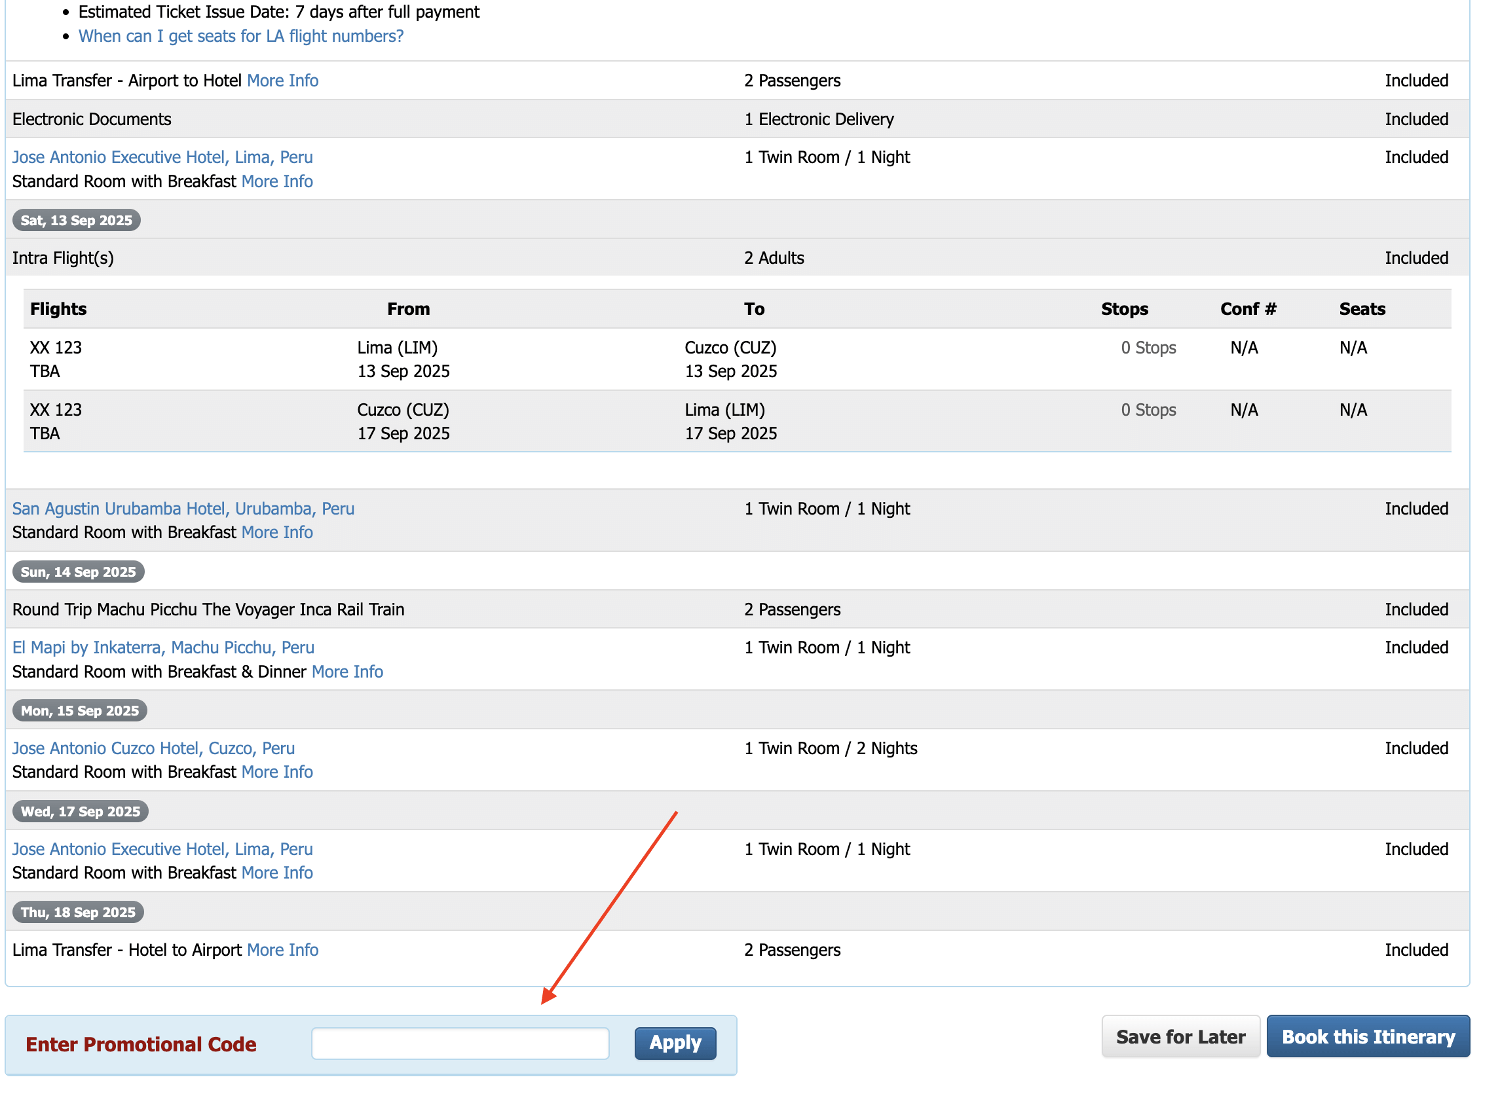Open San Agustin Urubamba Hotel link
The height and width of the screenshot is (1109, 1500).
[x=183, y=509]
